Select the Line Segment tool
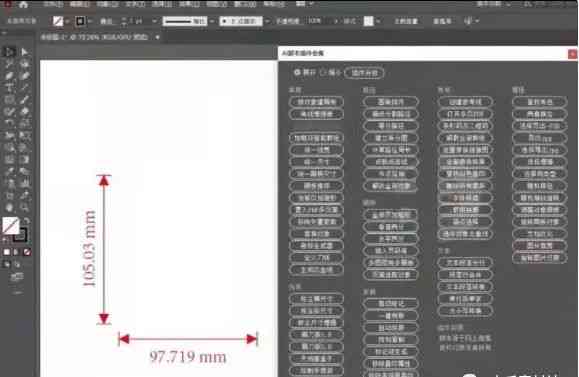 [x=24, y=88]
